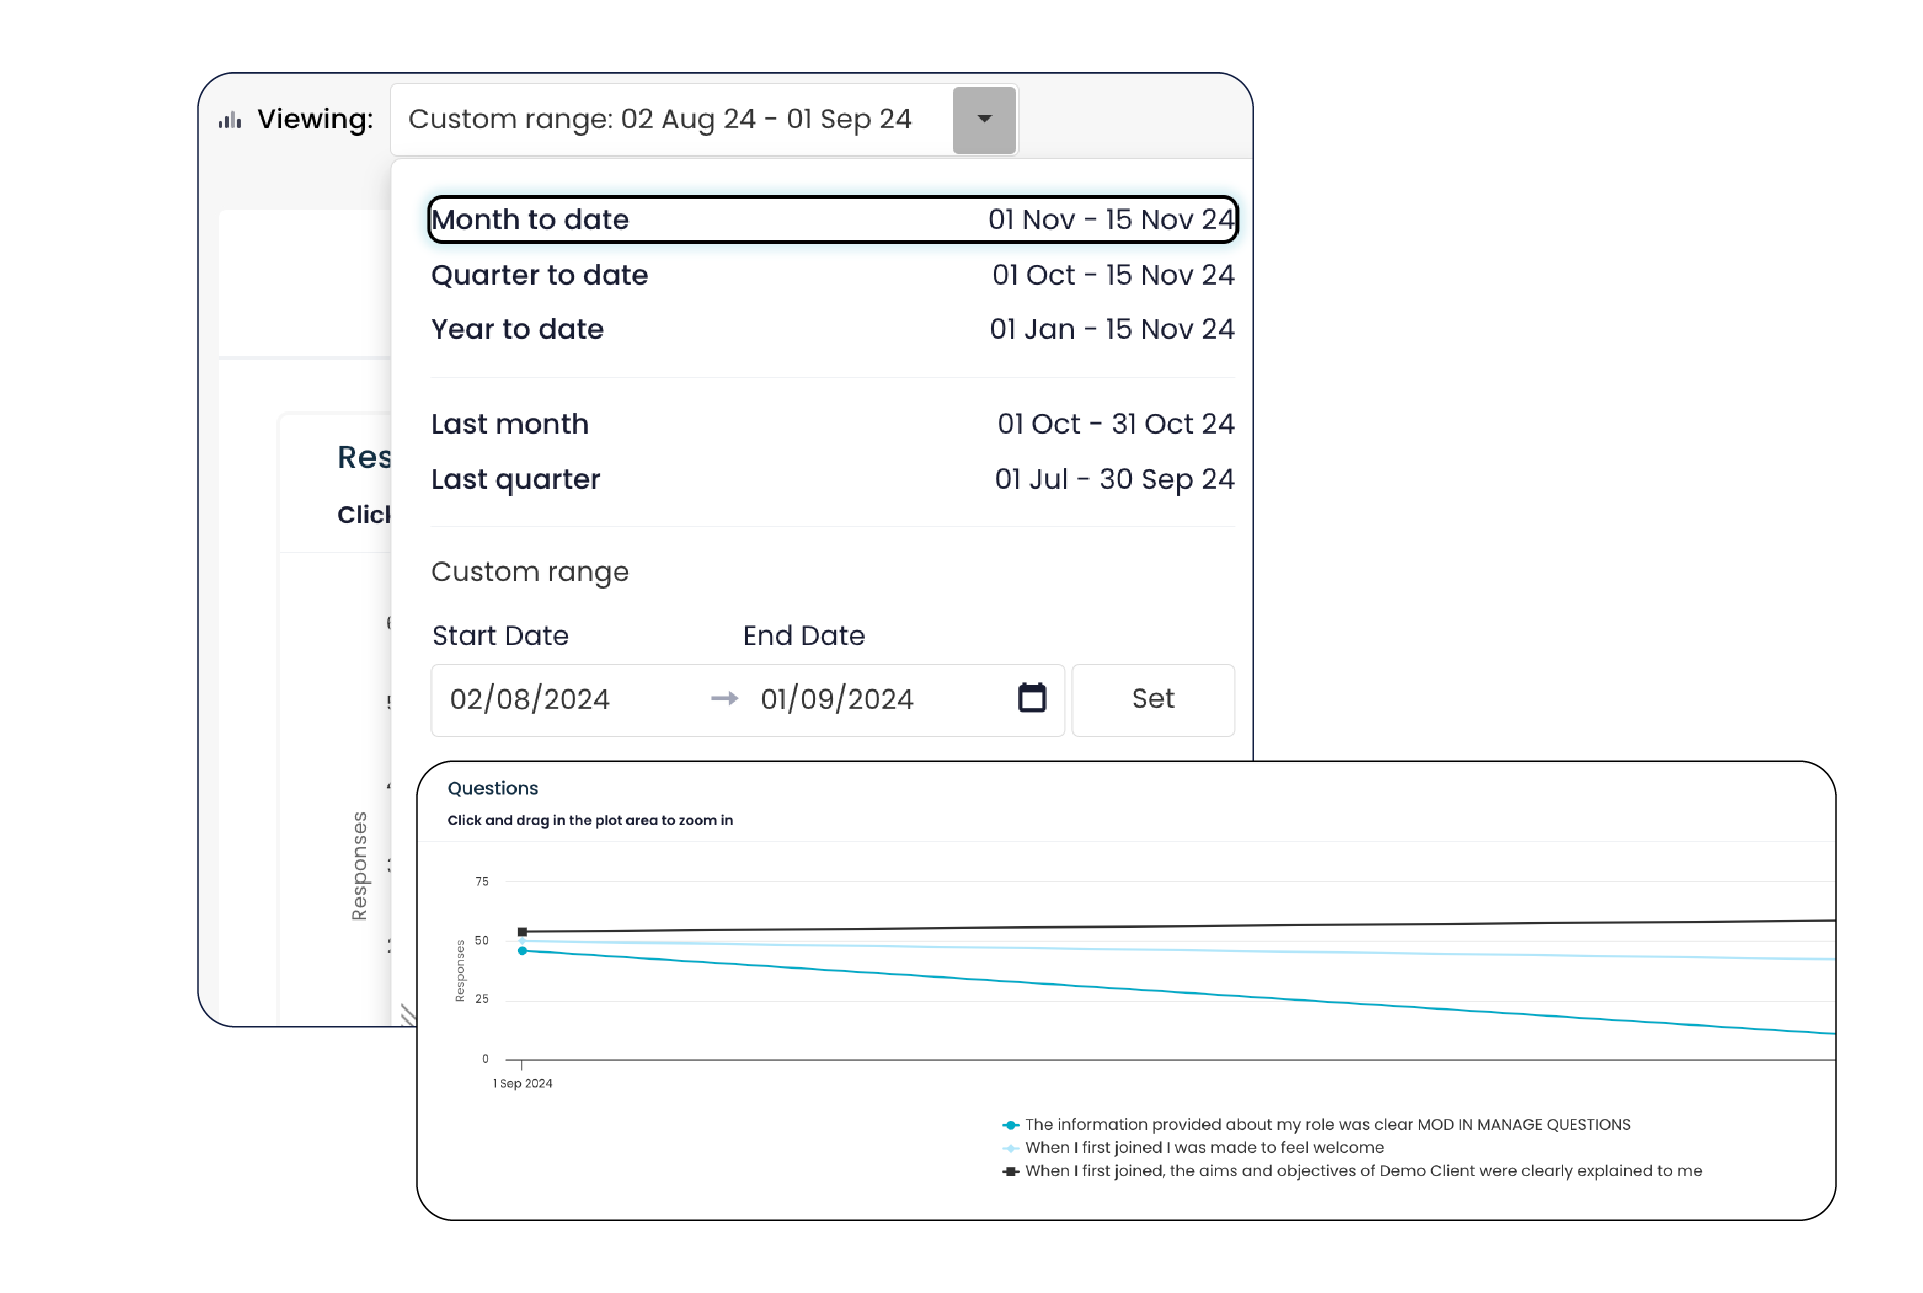Click the Custom range combo box text
Screen dimensions: 1923x1293
660,119
